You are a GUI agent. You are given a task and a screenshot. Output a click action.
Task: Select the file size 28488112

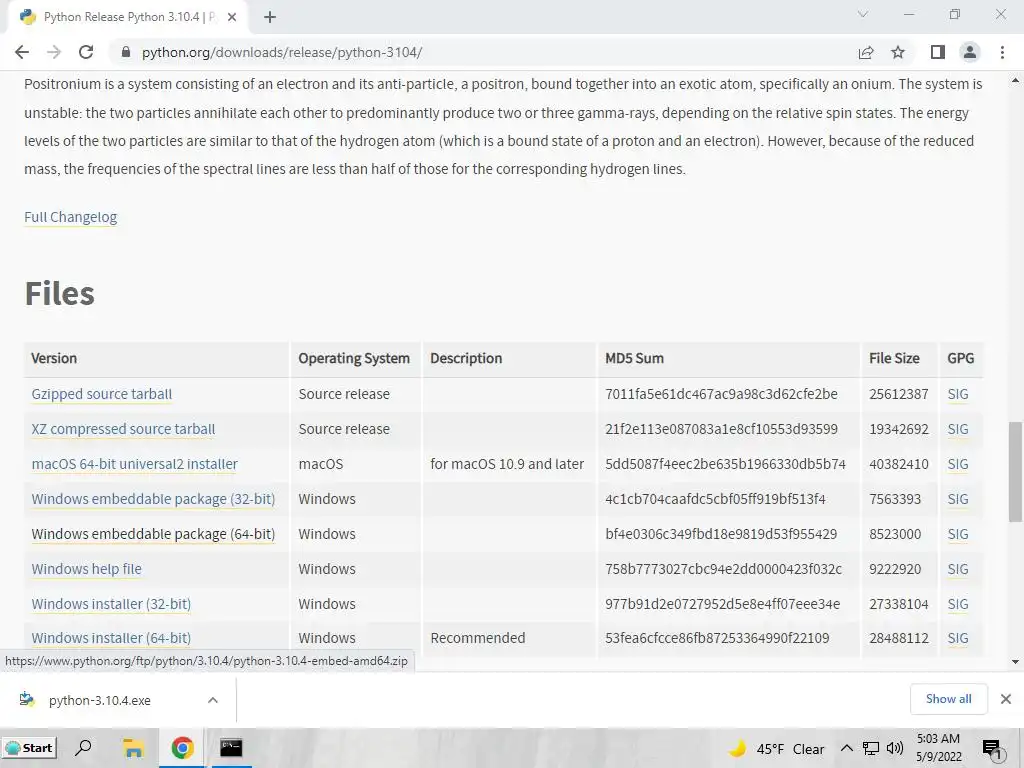coord(899,638)
